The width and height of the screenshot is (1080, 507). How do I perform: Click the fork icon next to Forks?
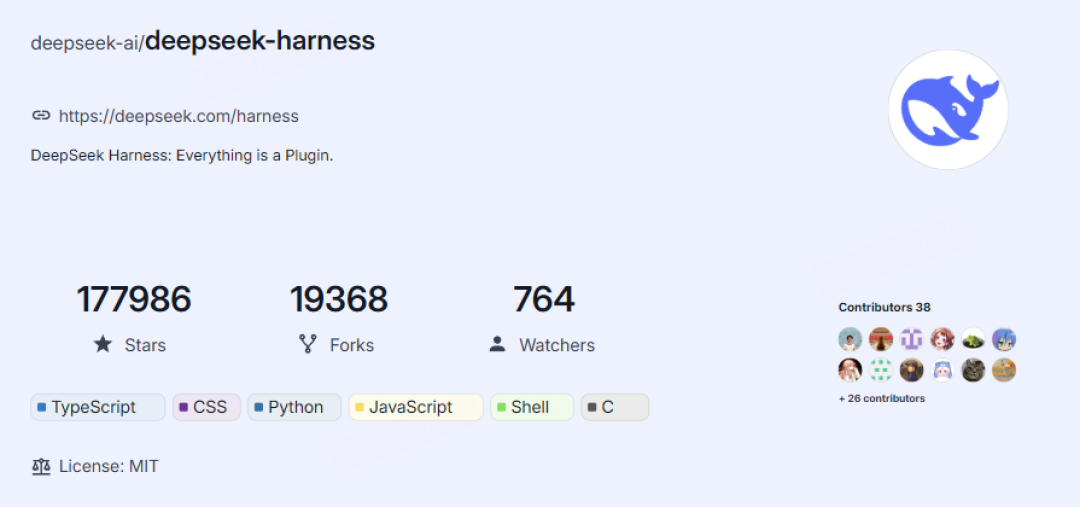click(x=307, y=344)
